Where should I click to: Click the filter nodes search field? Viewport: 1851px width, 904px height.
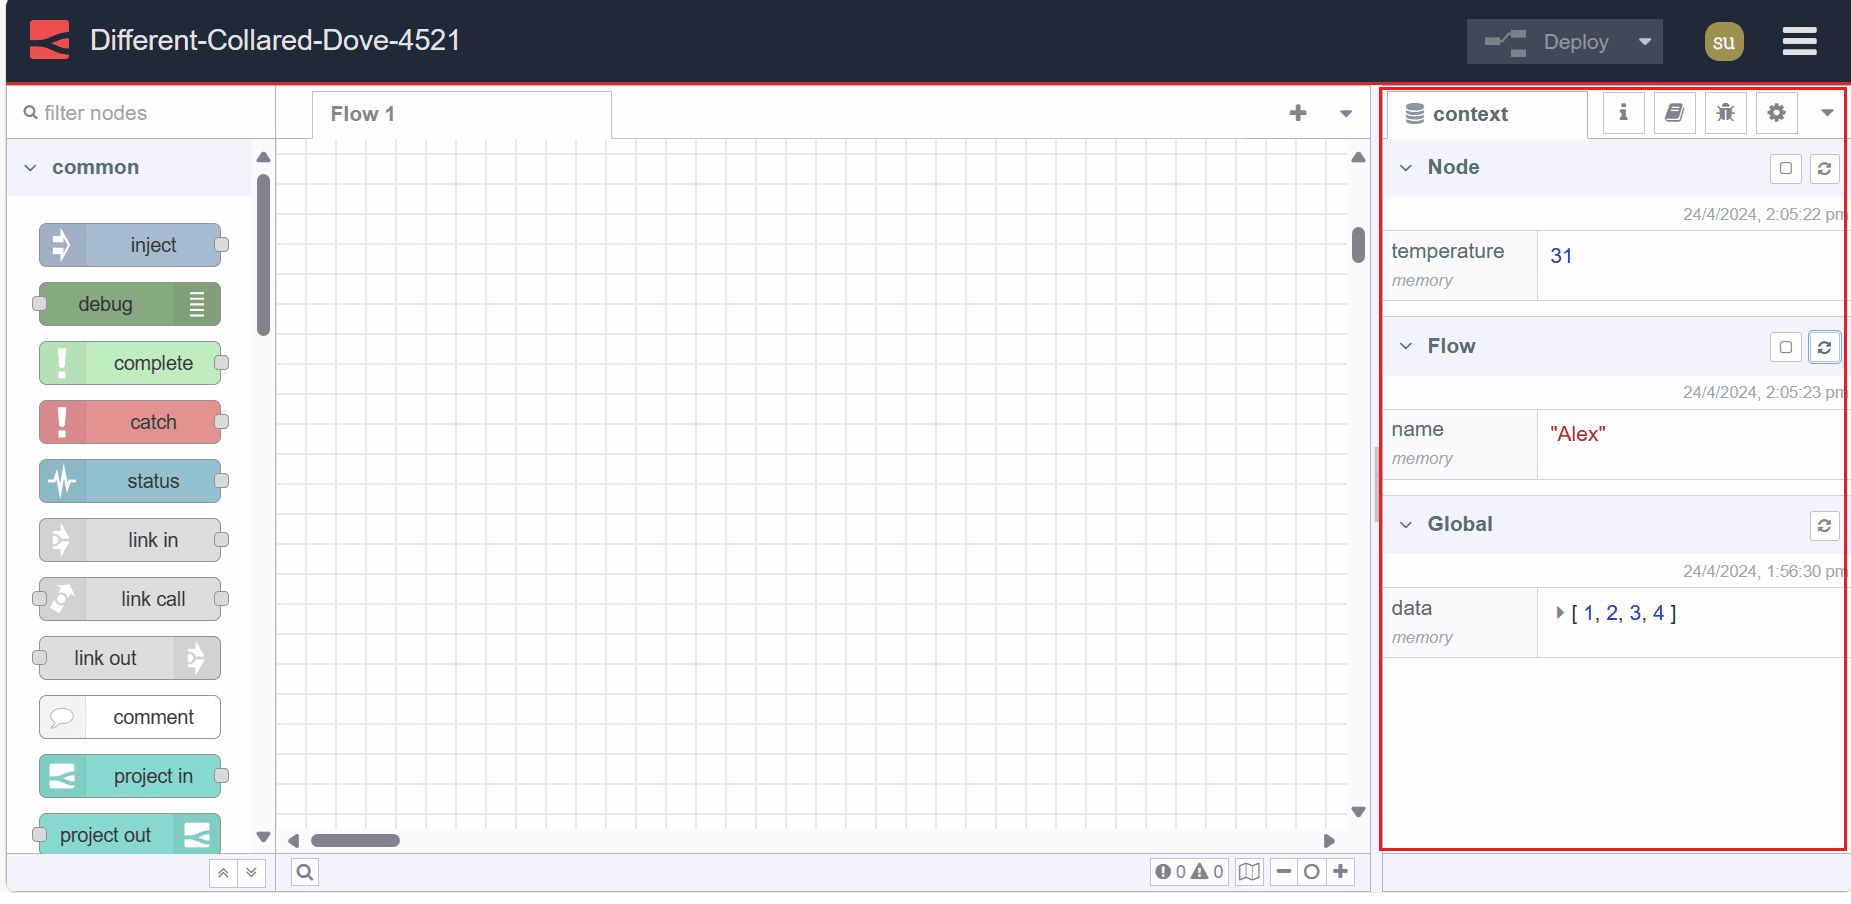(140, 112)
